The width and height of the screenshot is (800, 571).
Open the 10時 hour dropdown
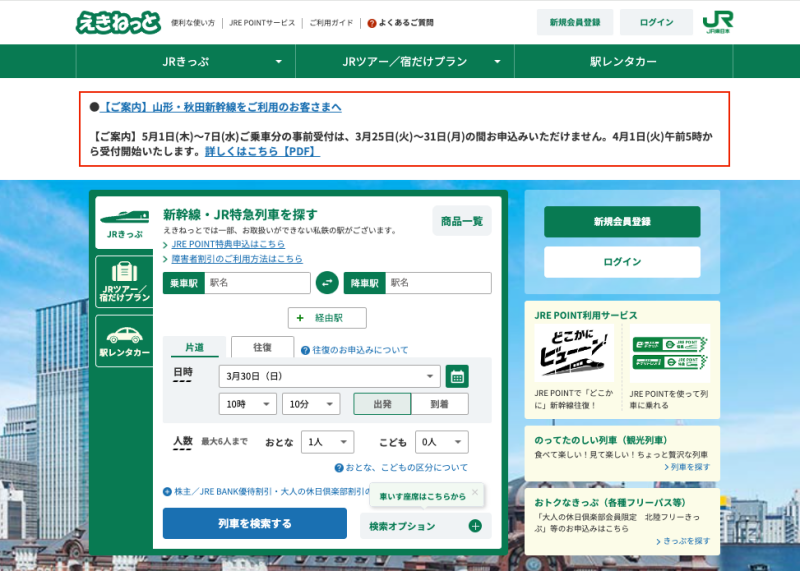point(248,404)
